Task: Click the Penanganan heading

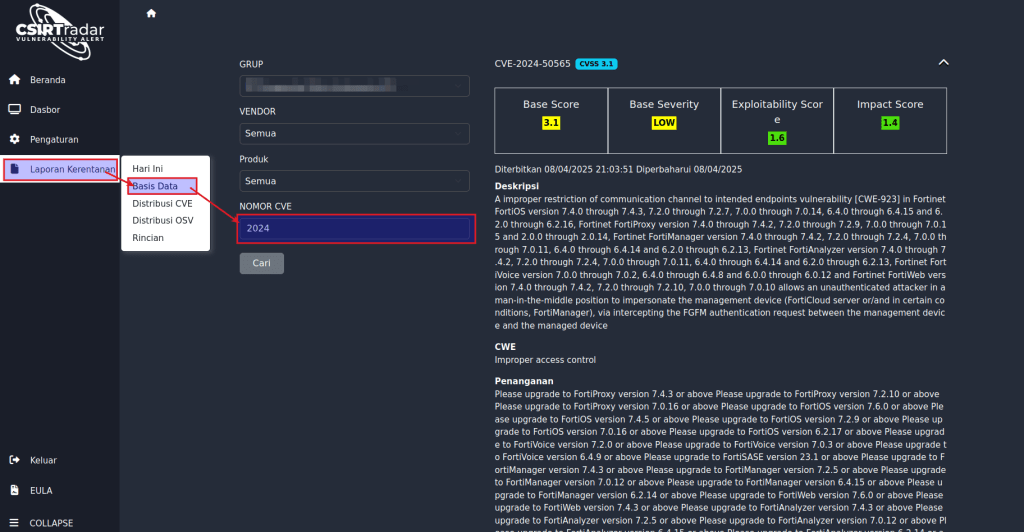Action: 524,381
